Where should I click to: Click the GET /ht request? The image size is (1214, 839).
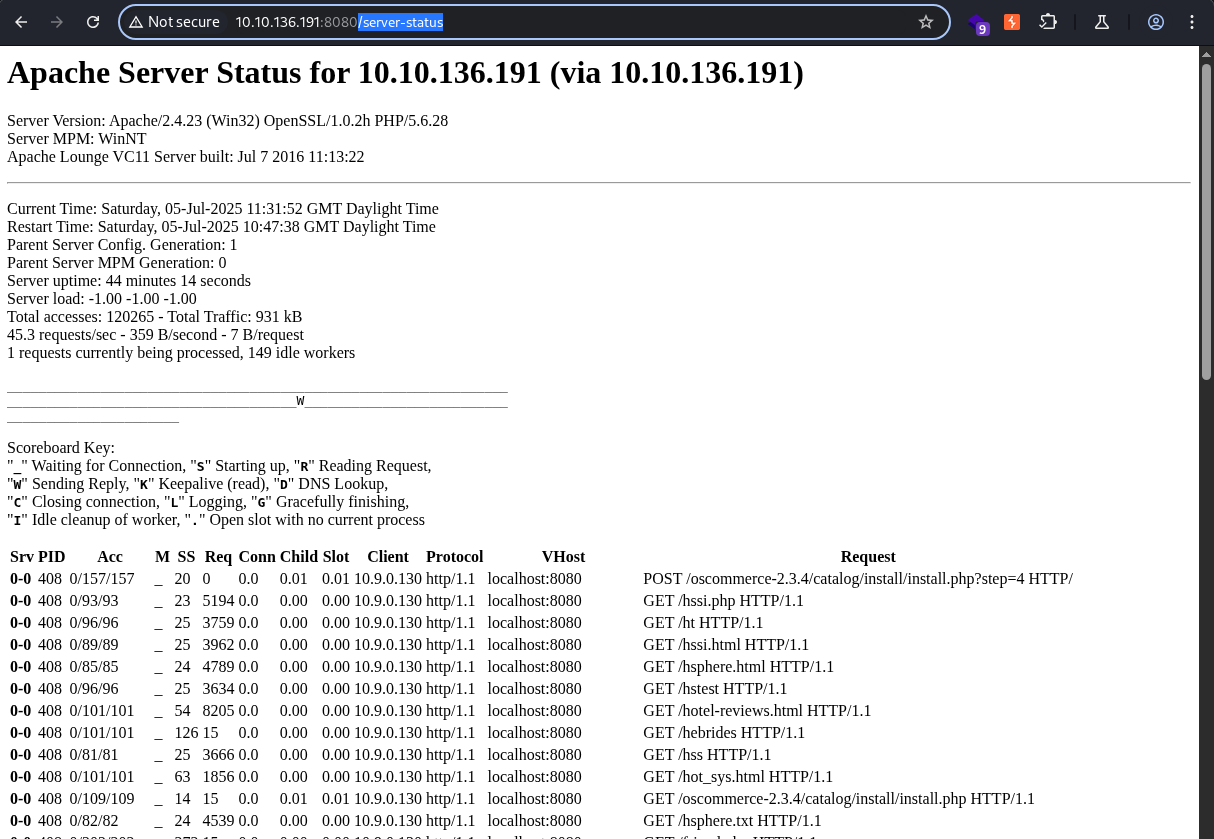[703, 623]
